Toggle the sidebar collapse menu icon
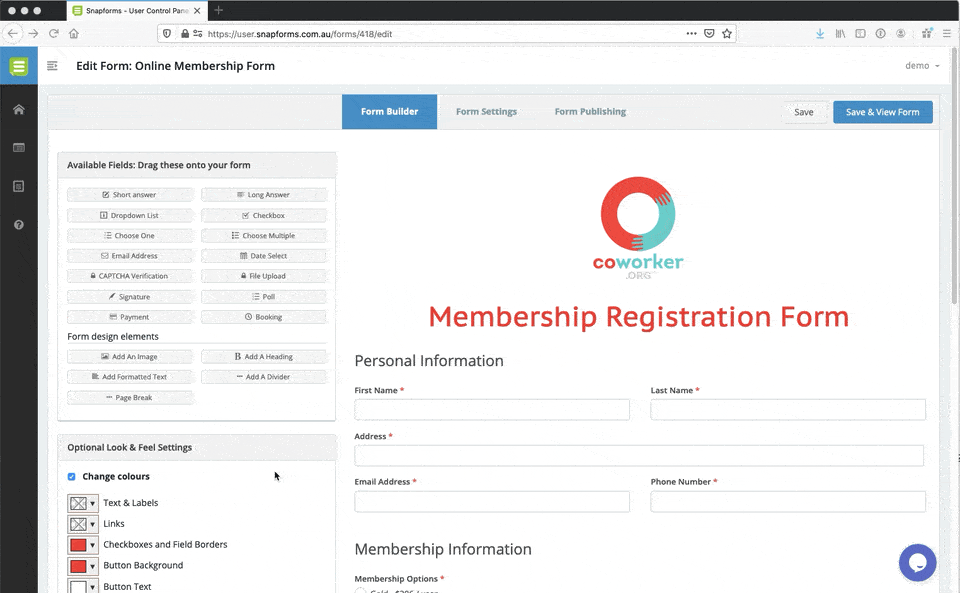960x593 pixels. [x=52, y=65]
